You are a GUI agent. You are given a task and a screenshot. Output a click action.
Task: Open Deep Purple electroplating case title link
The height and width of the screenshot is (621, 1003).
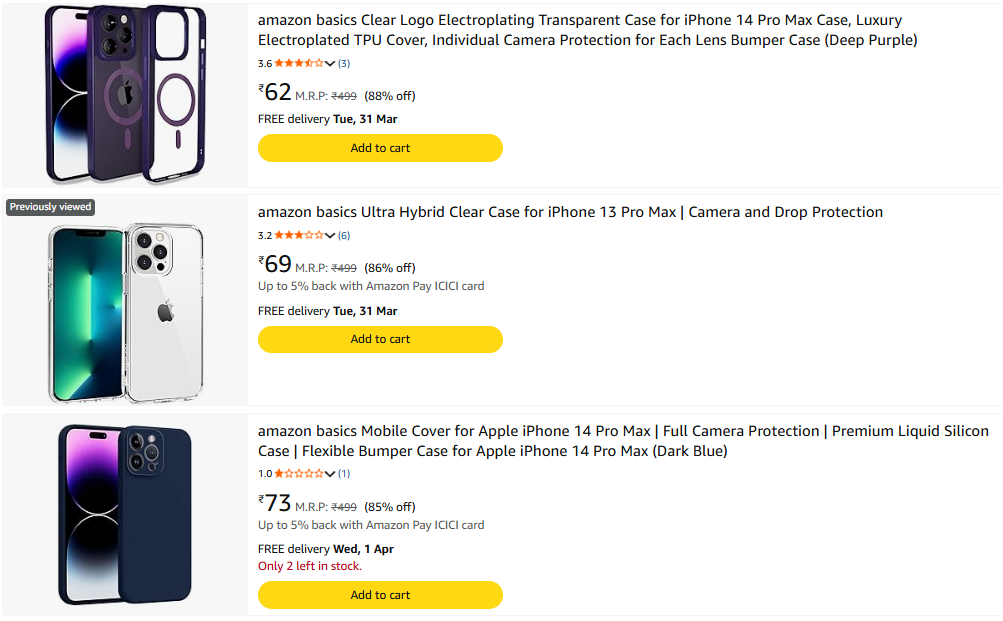tap(587, 30)
